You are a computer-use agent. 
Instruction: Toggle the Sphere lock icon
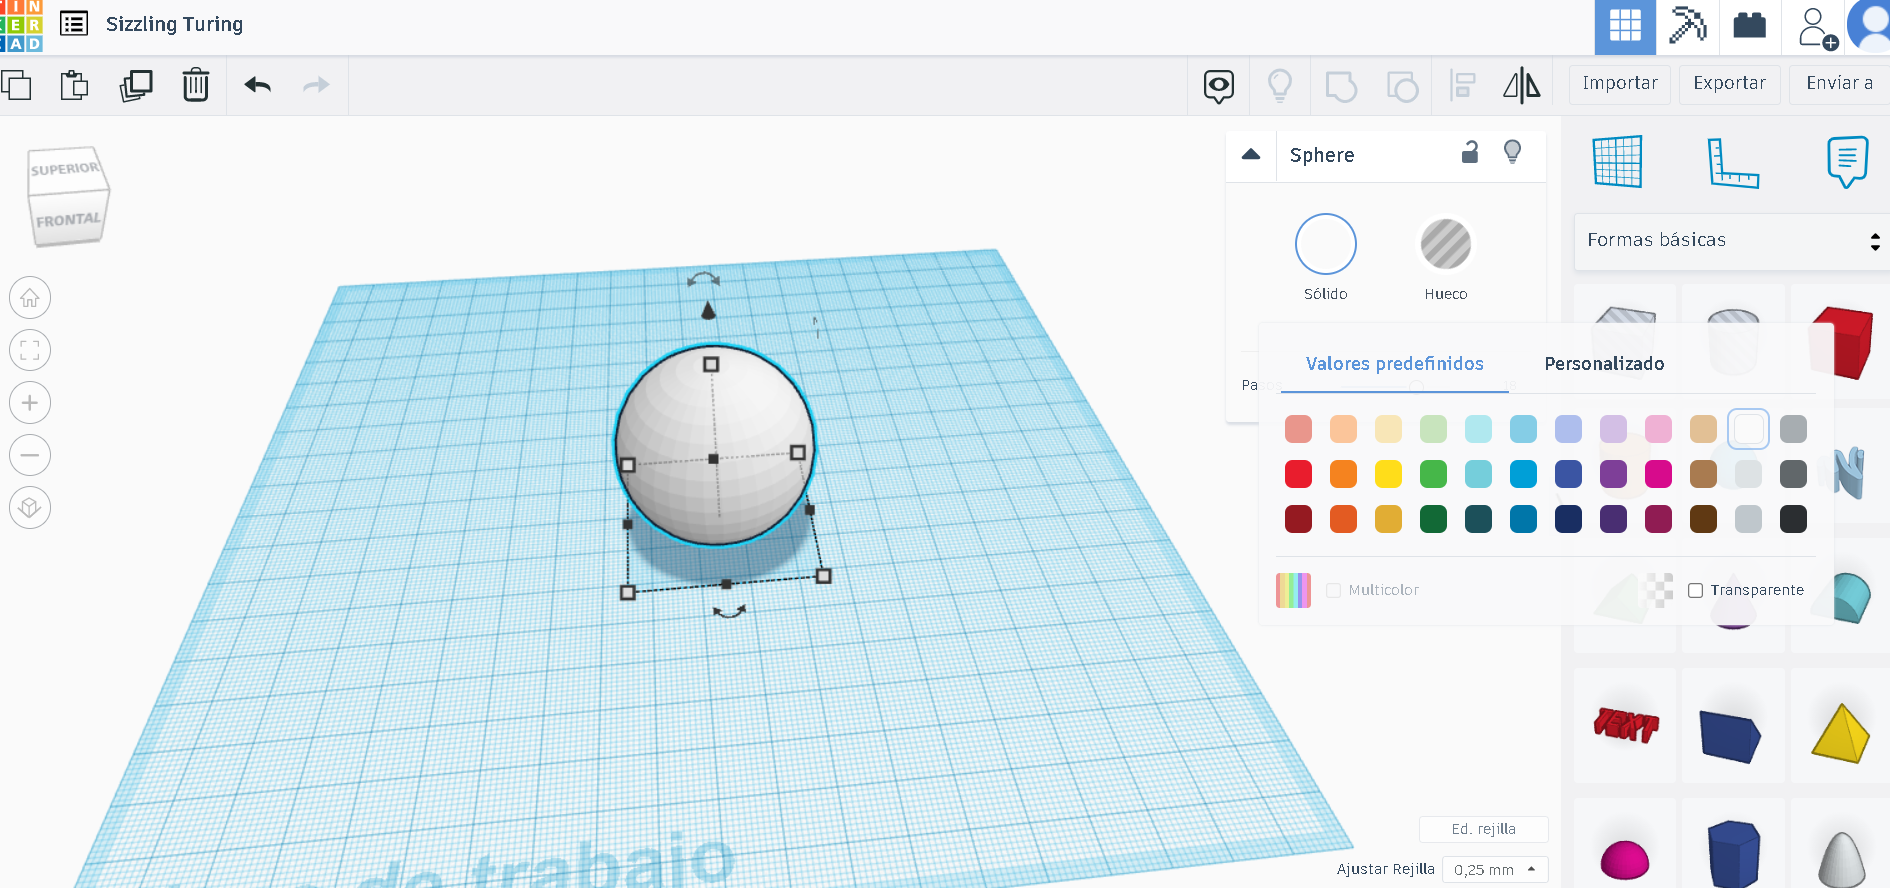(x=1470, y=152)
